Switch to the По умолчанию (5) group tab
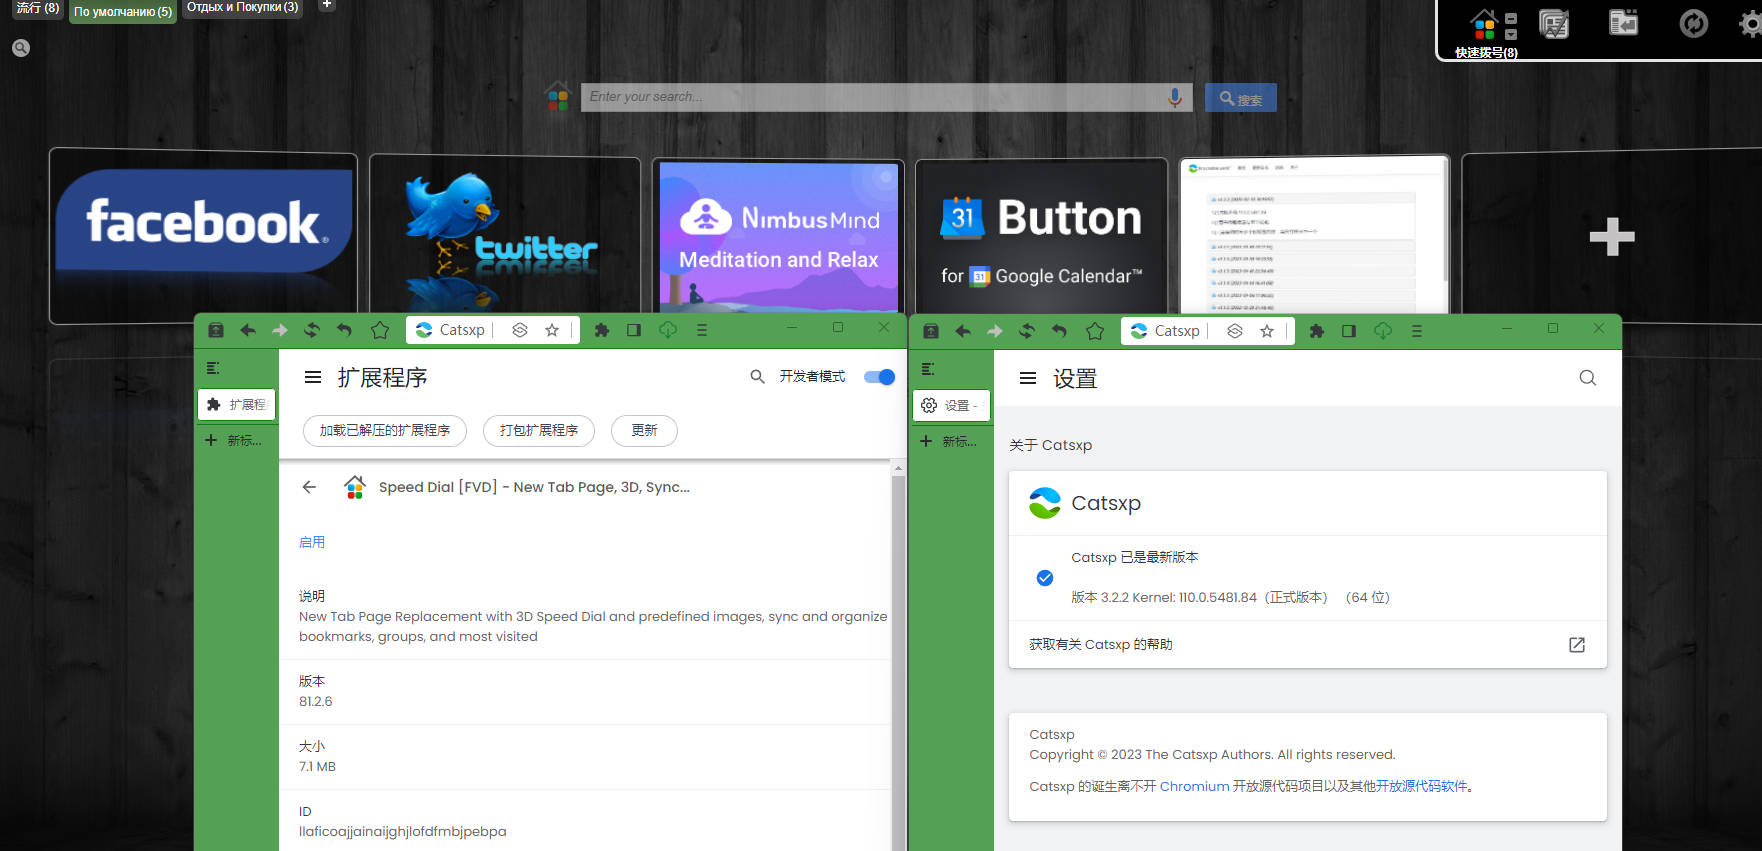Image resolution: width=1762 pixels, height=851 pixels. click(123, 12)
